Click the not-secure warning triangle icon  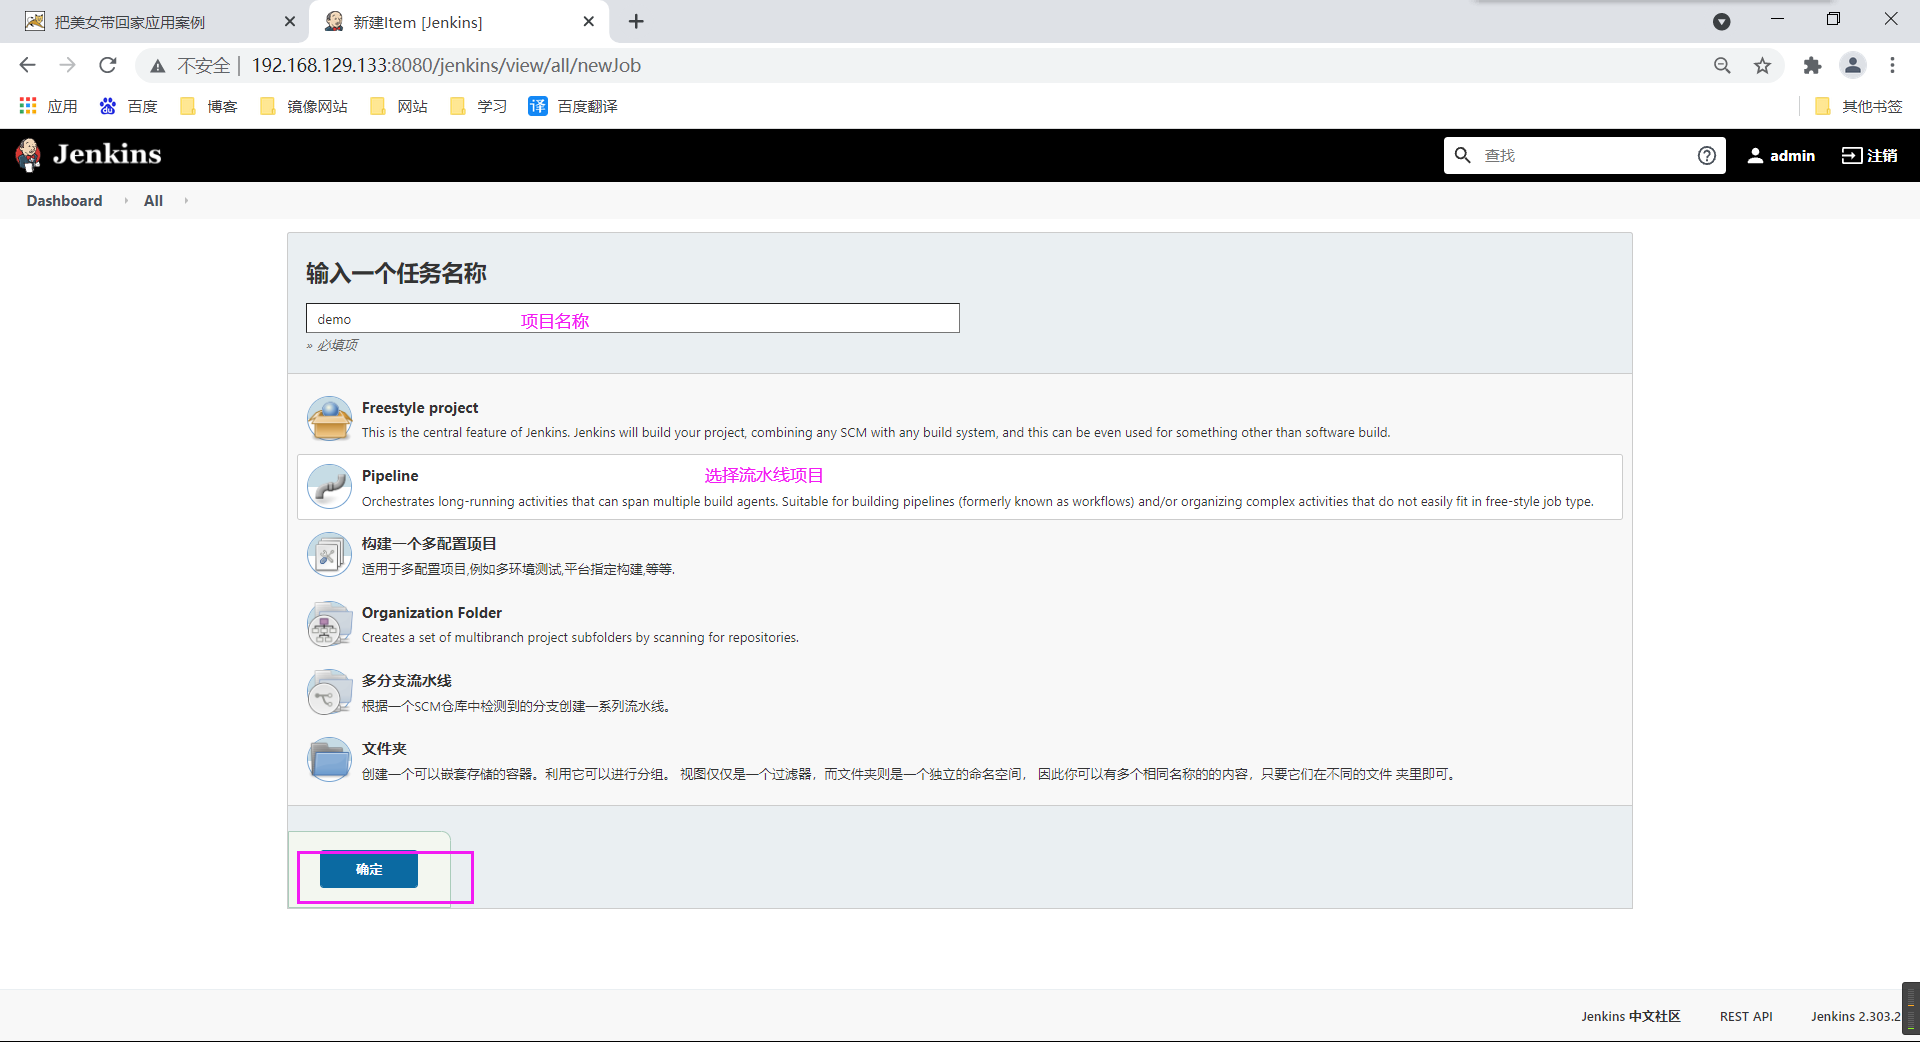point(158,66)
